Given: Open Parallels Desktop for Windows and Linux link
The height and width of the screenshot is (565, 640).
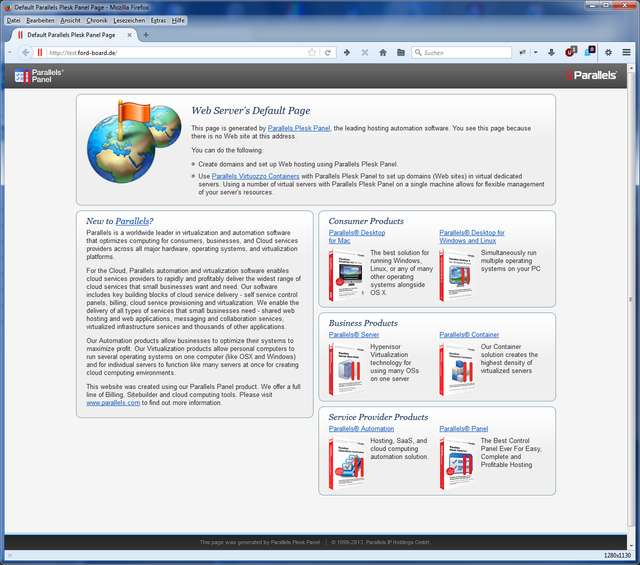Looking at the screenshot, I should (x=472, y=237).
